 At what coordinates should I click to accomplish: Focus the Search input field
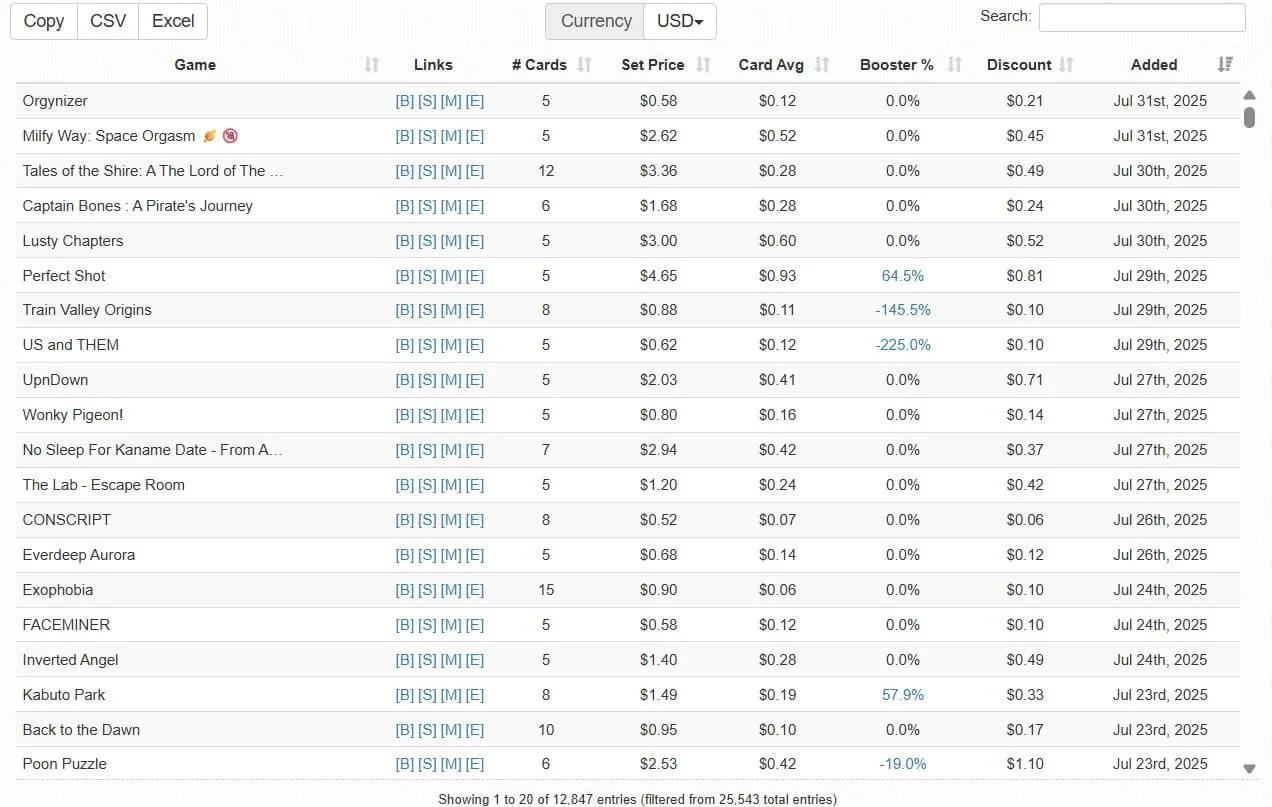[x=1142, y=17]
